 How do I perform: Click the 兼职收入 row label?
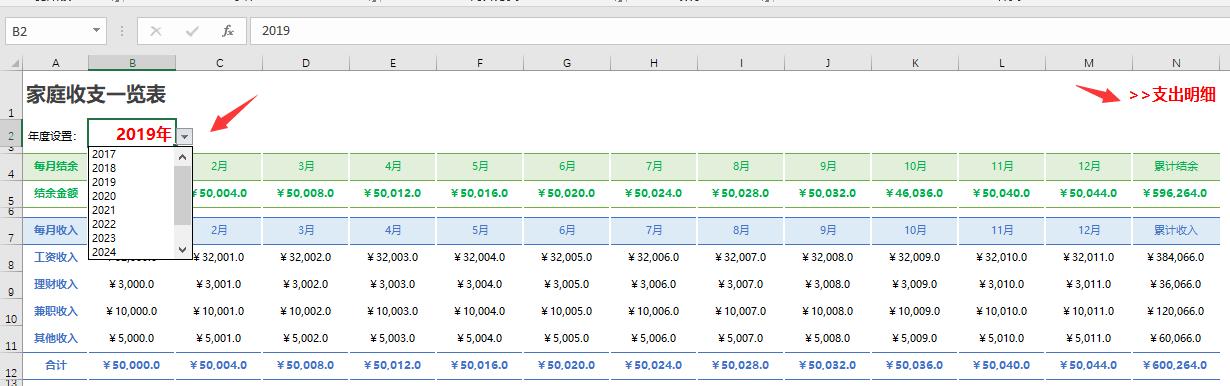[x=55, y=311]
